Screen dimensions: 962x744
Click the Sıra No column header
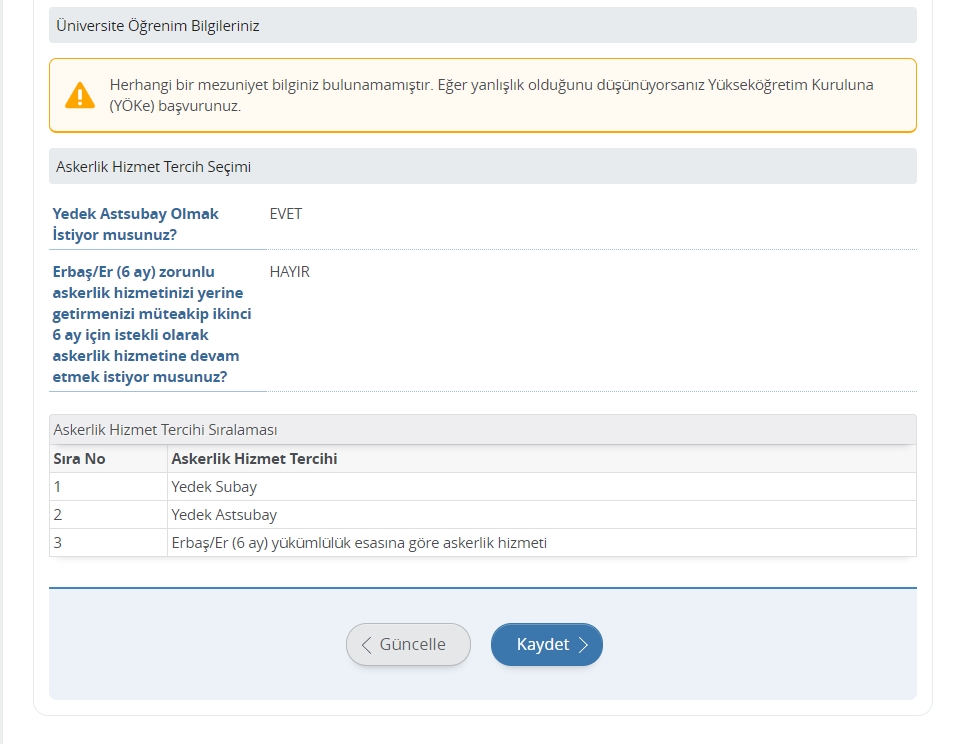pos(79,459)
